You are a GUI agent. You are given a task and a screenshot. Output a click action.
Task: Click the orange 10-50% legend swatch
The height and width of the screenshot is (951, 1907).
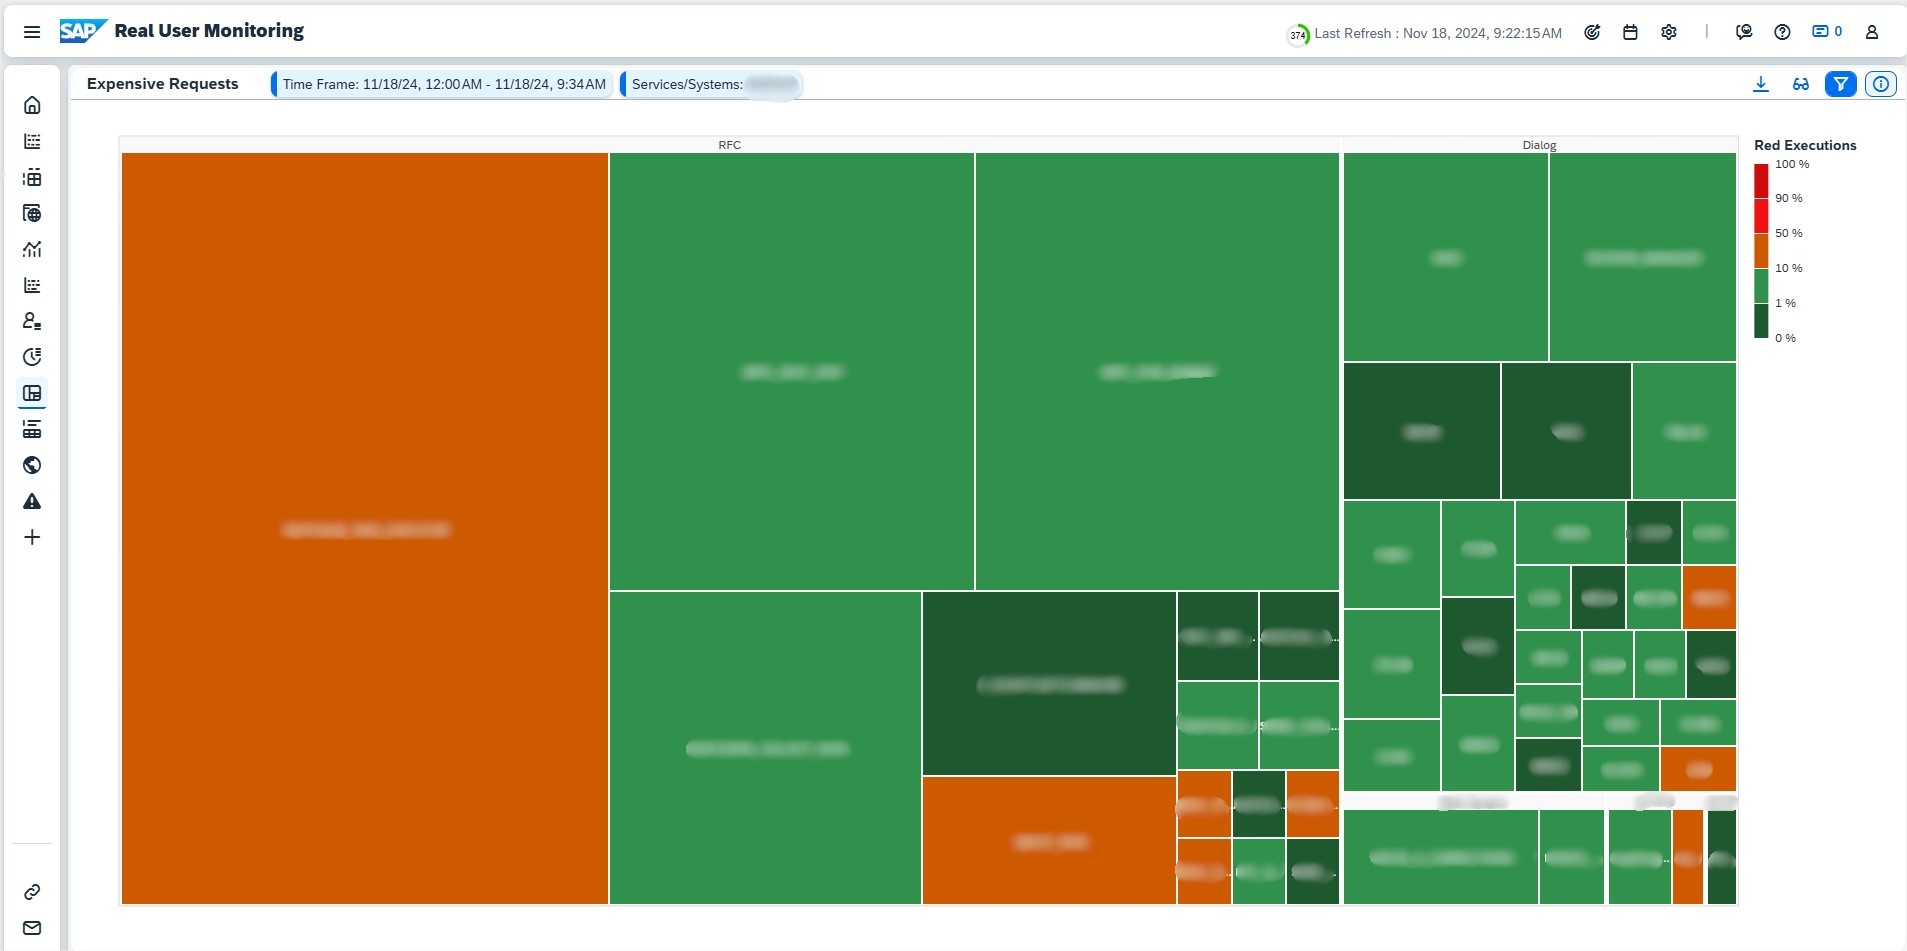1761,250
